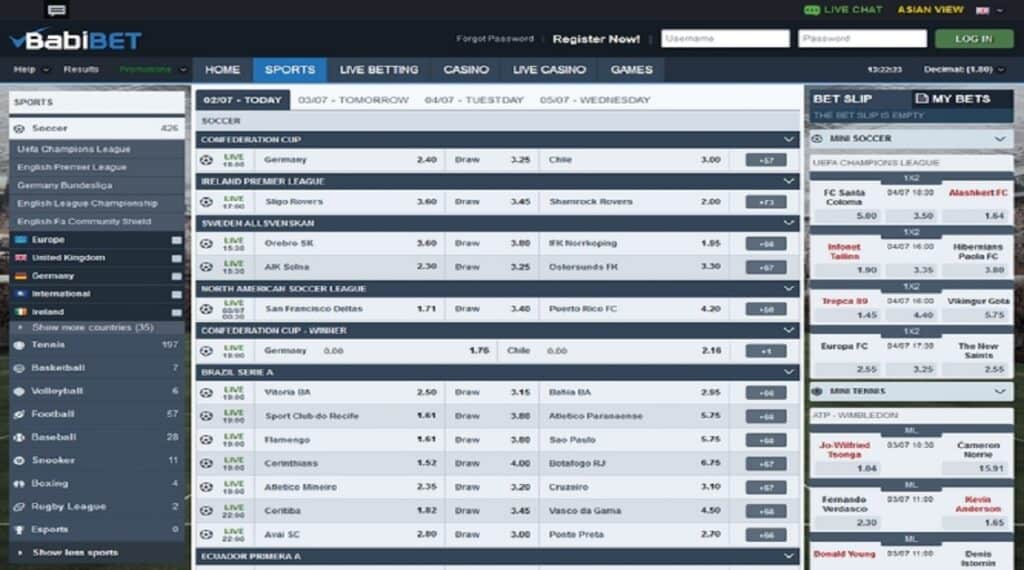
Task: Select the 04/07 Tuesday date tab
Action: pos(474,100)
